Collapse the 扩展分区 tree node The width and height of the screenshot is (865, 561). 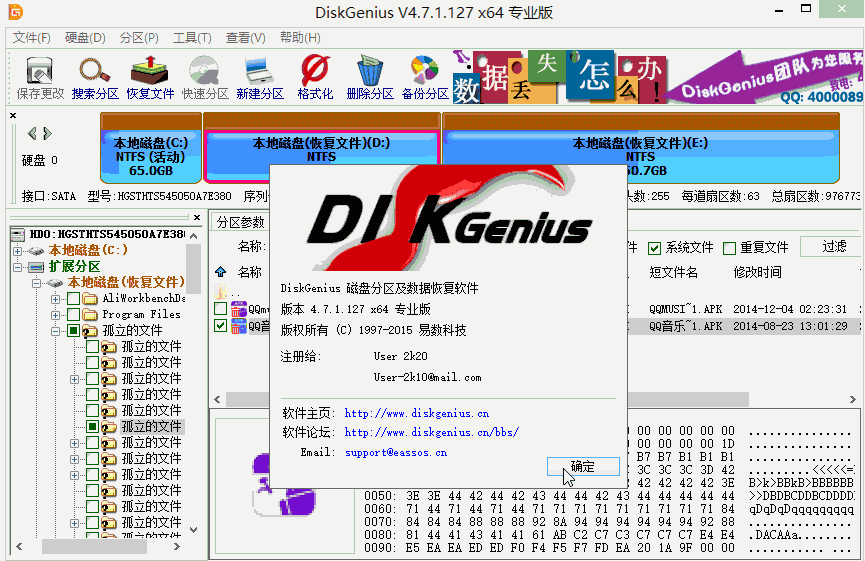tap(18, 268)
